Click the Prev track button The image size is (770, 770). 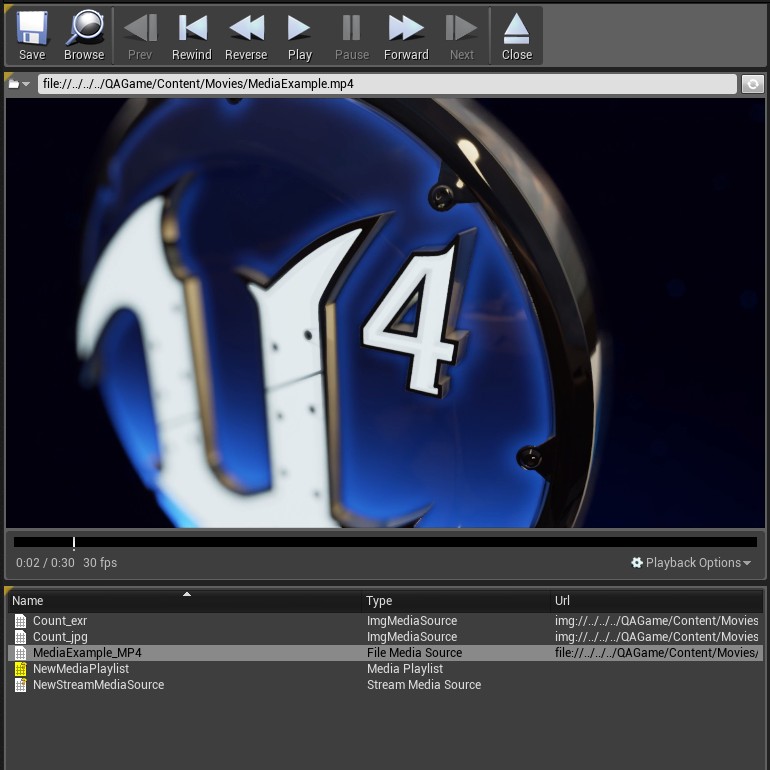coord(140,36)
